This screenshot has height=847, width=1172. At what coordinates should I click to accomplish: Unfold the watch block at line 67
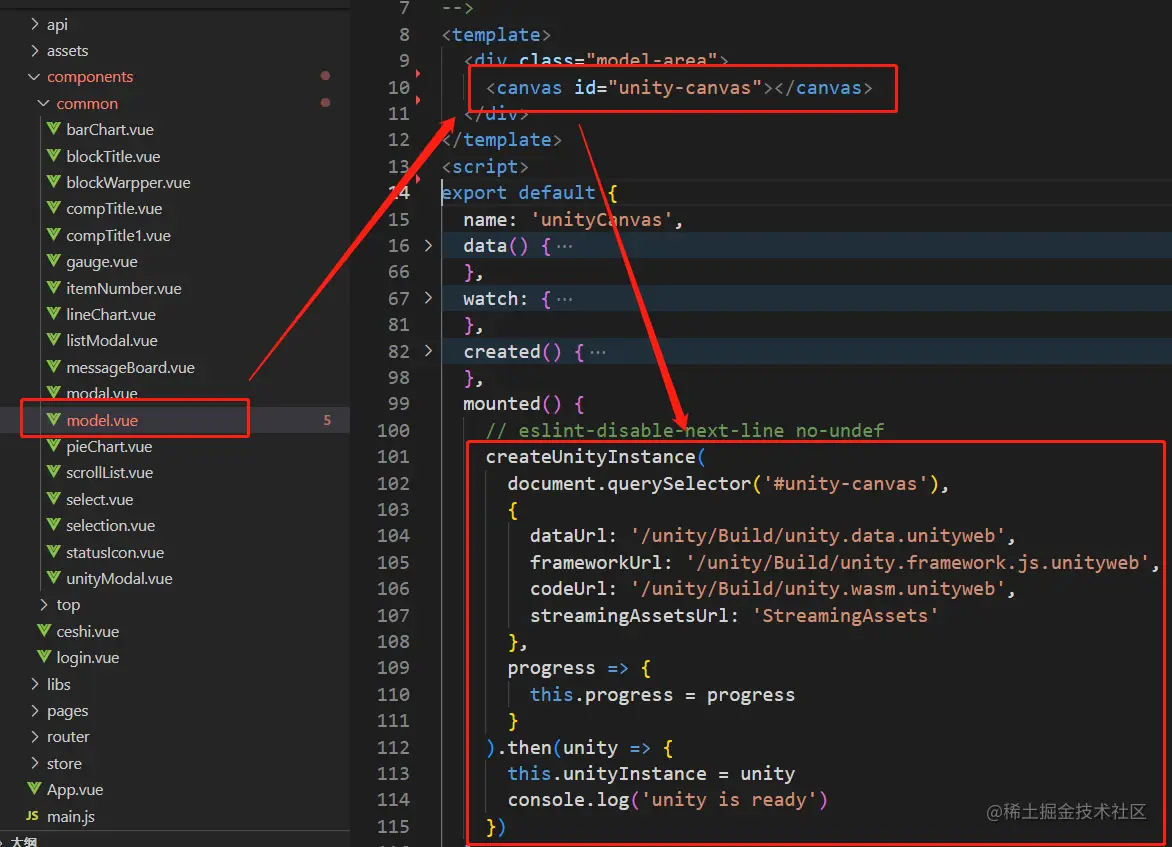[428, 298]
